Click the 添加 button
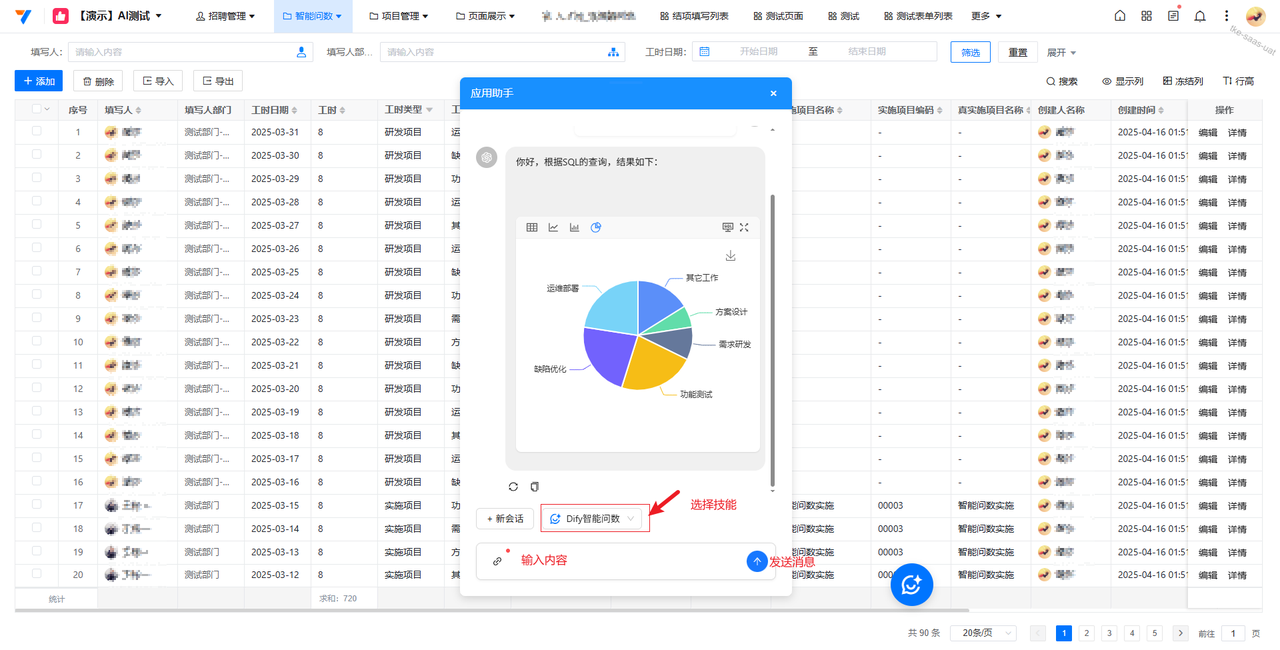1280x650 pixels. click(39, 81)
